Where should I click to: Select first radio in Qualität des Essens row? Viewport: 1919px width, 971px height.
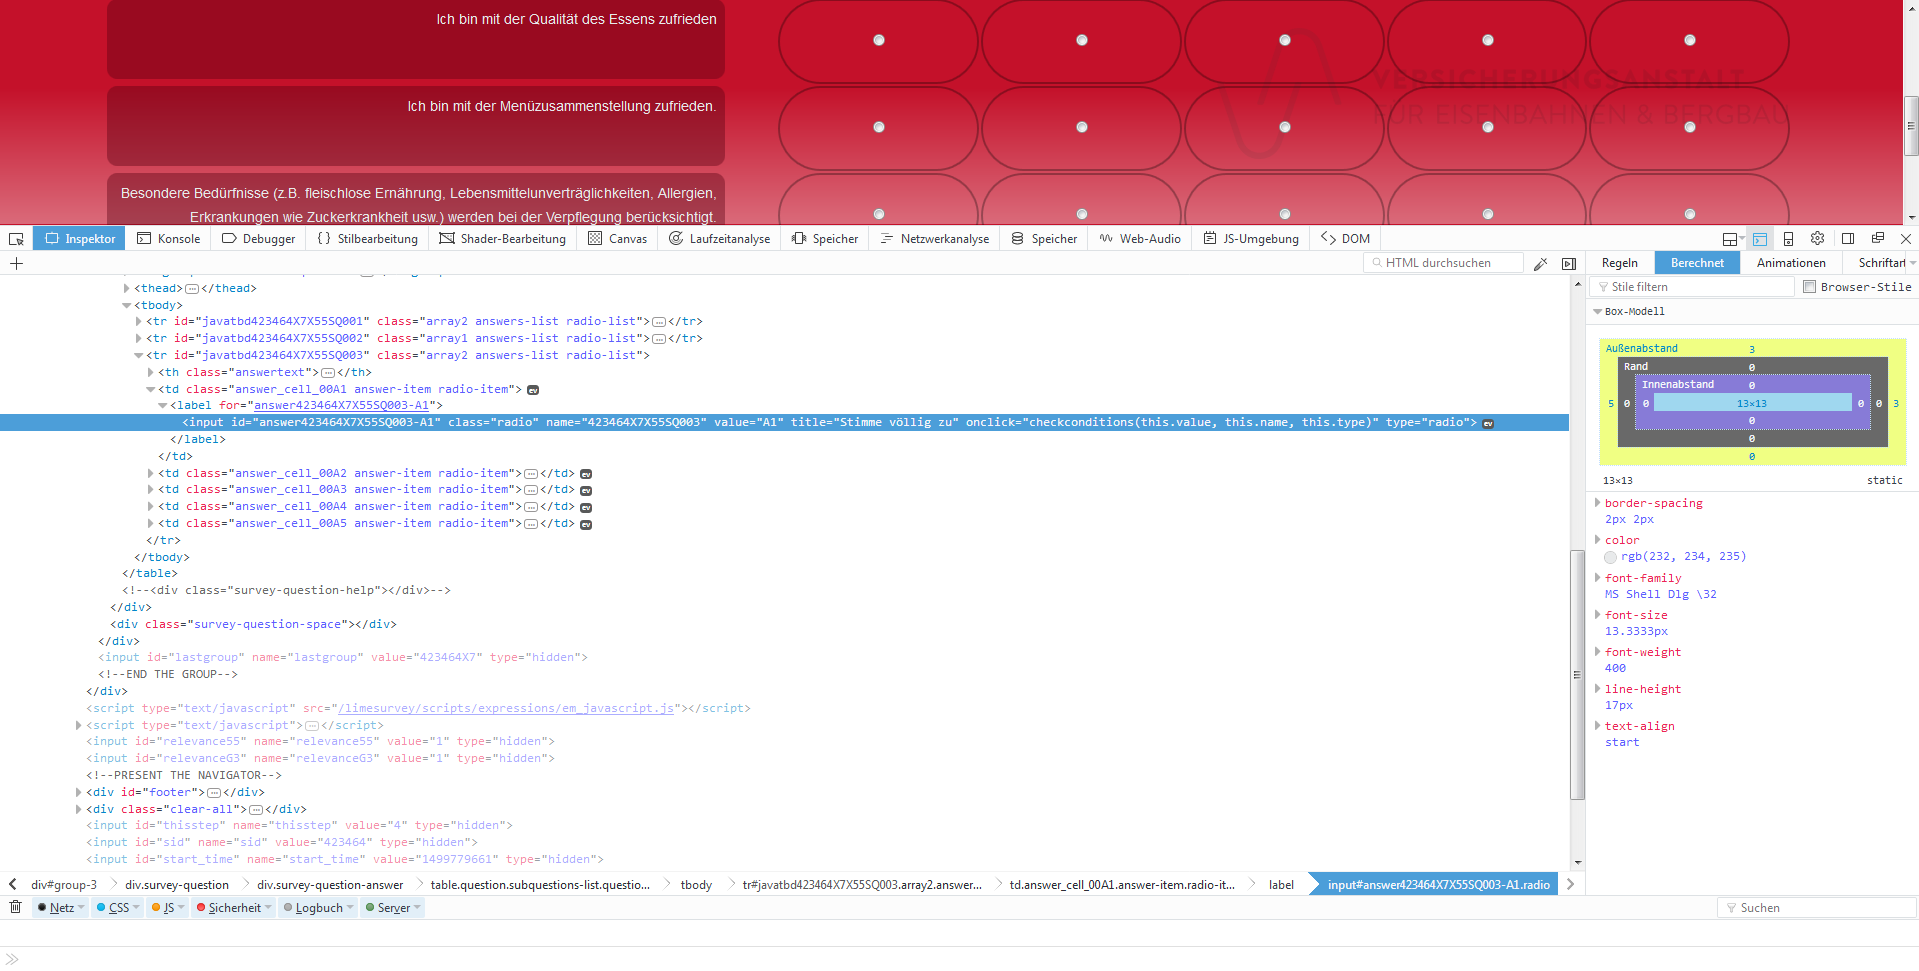coord(878,40)
